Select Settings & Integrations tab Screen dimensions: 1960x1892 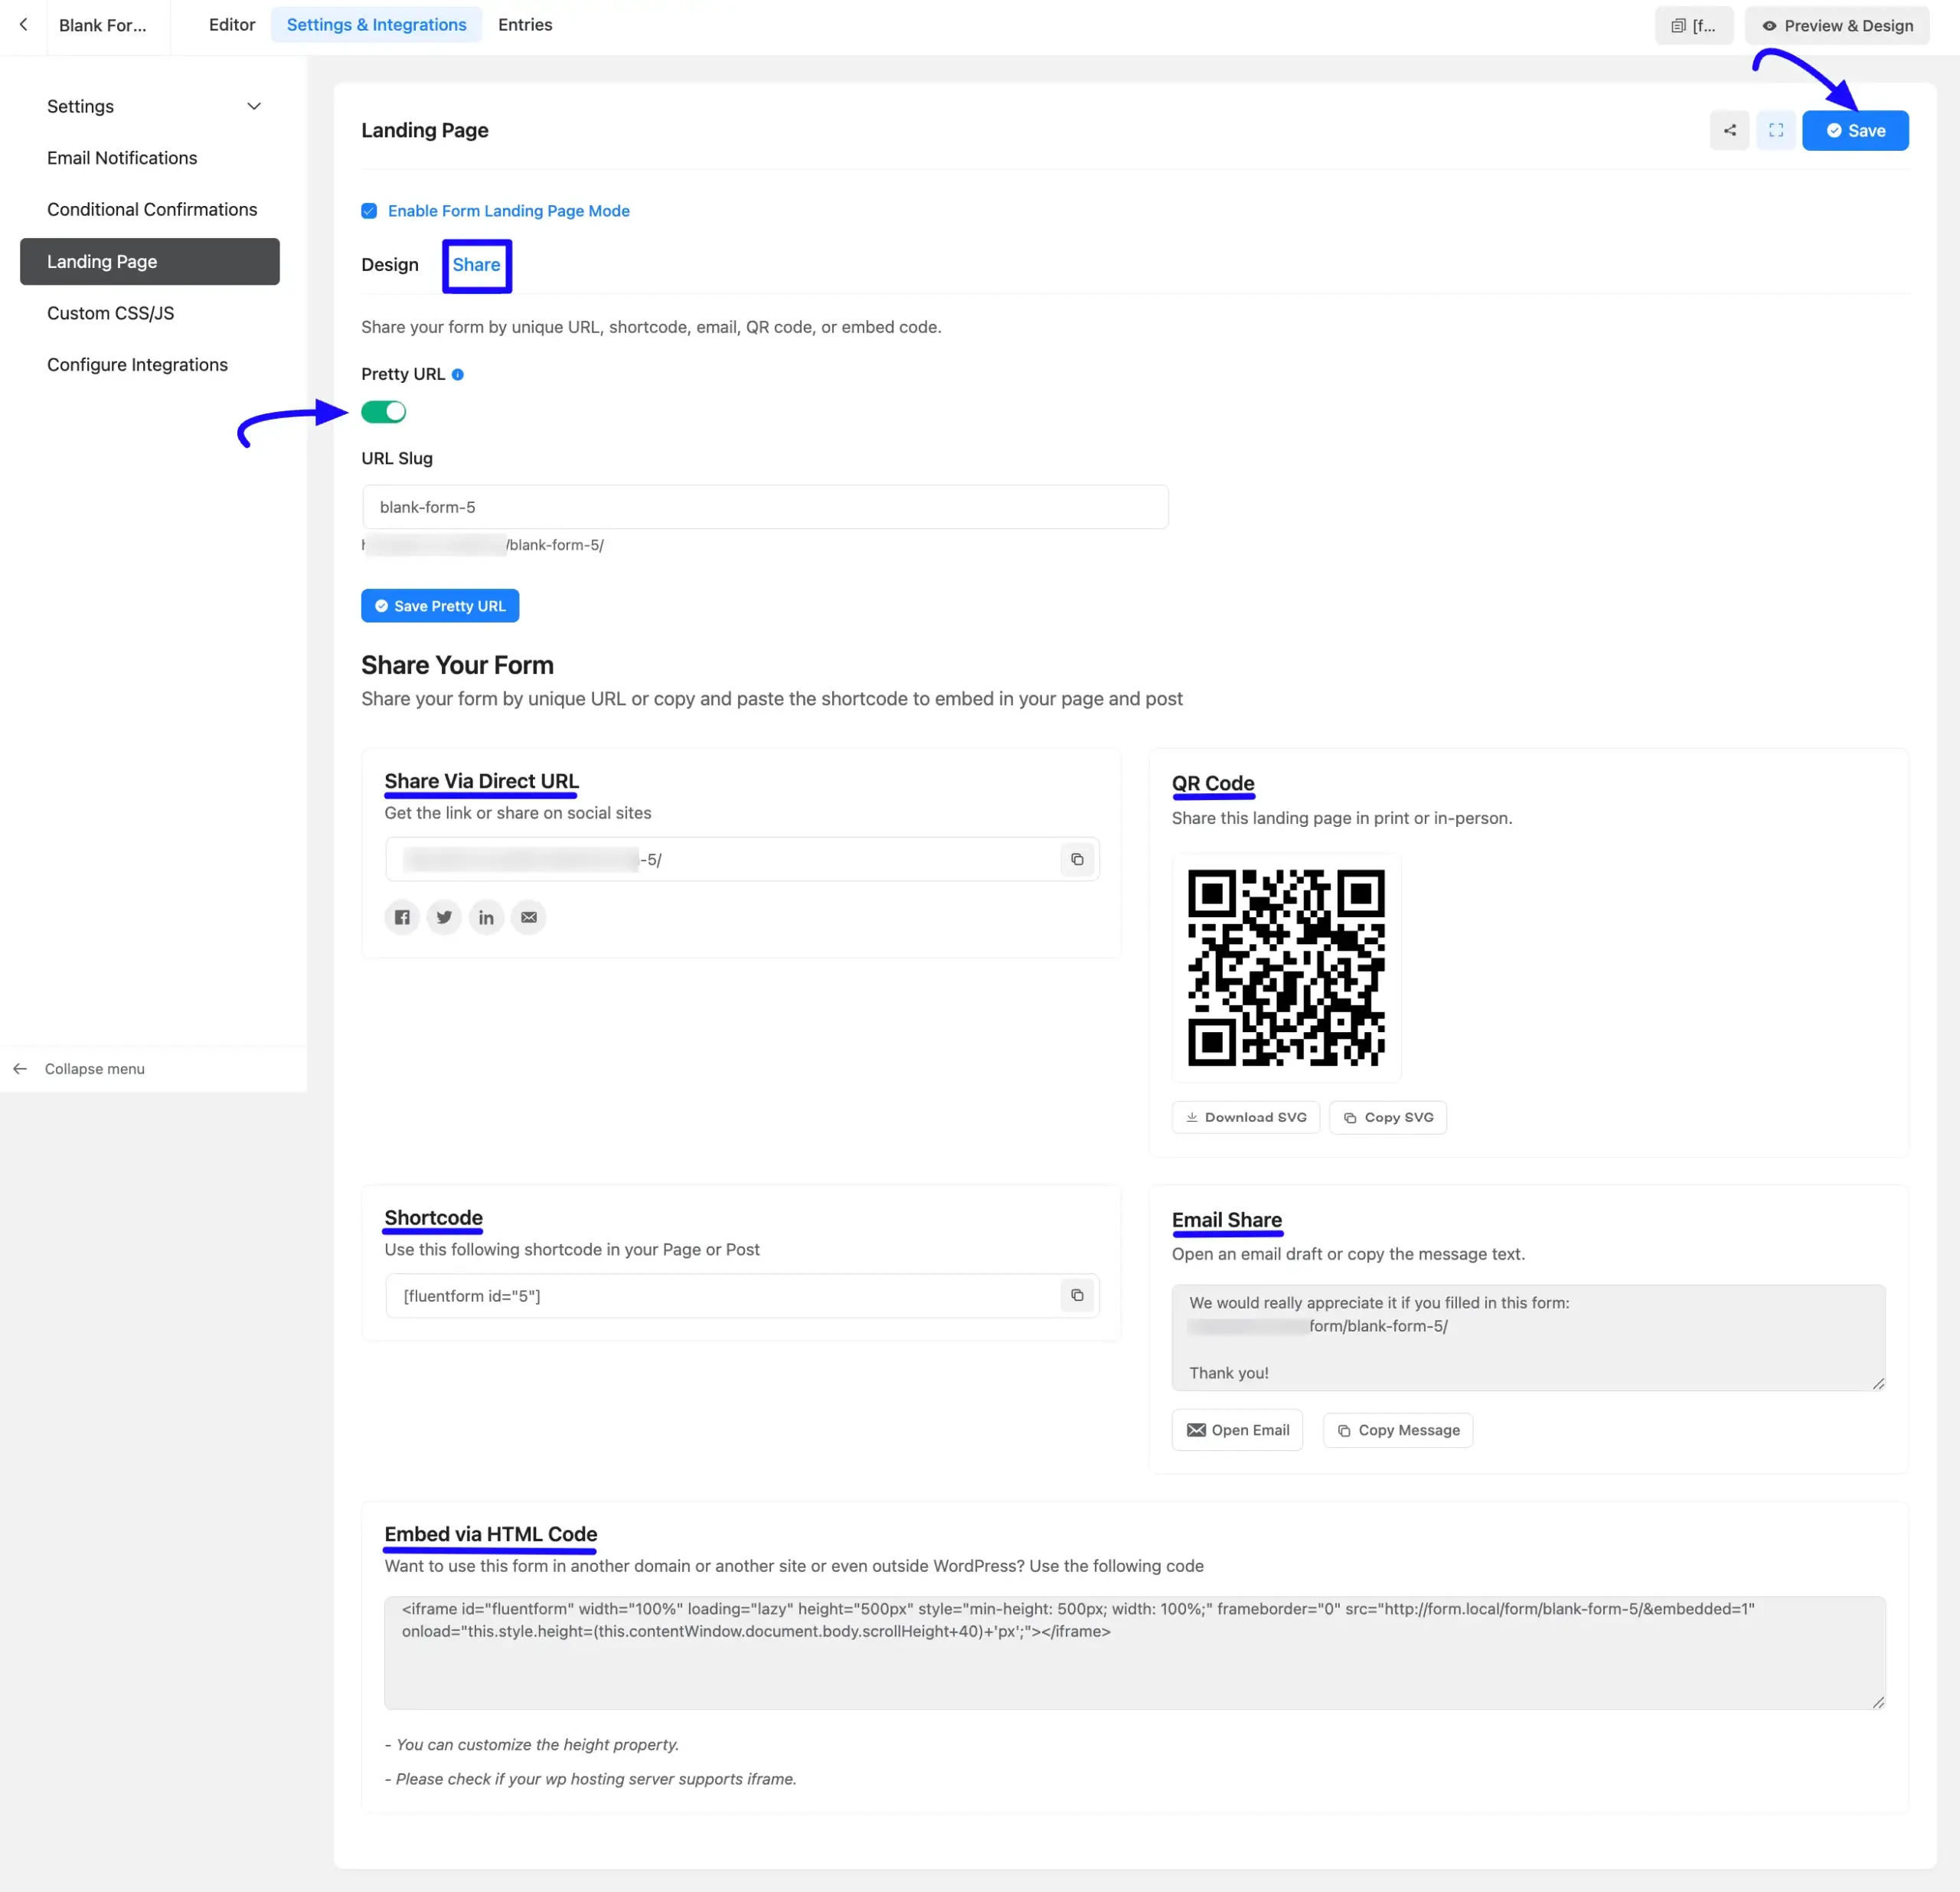point(376,25)
